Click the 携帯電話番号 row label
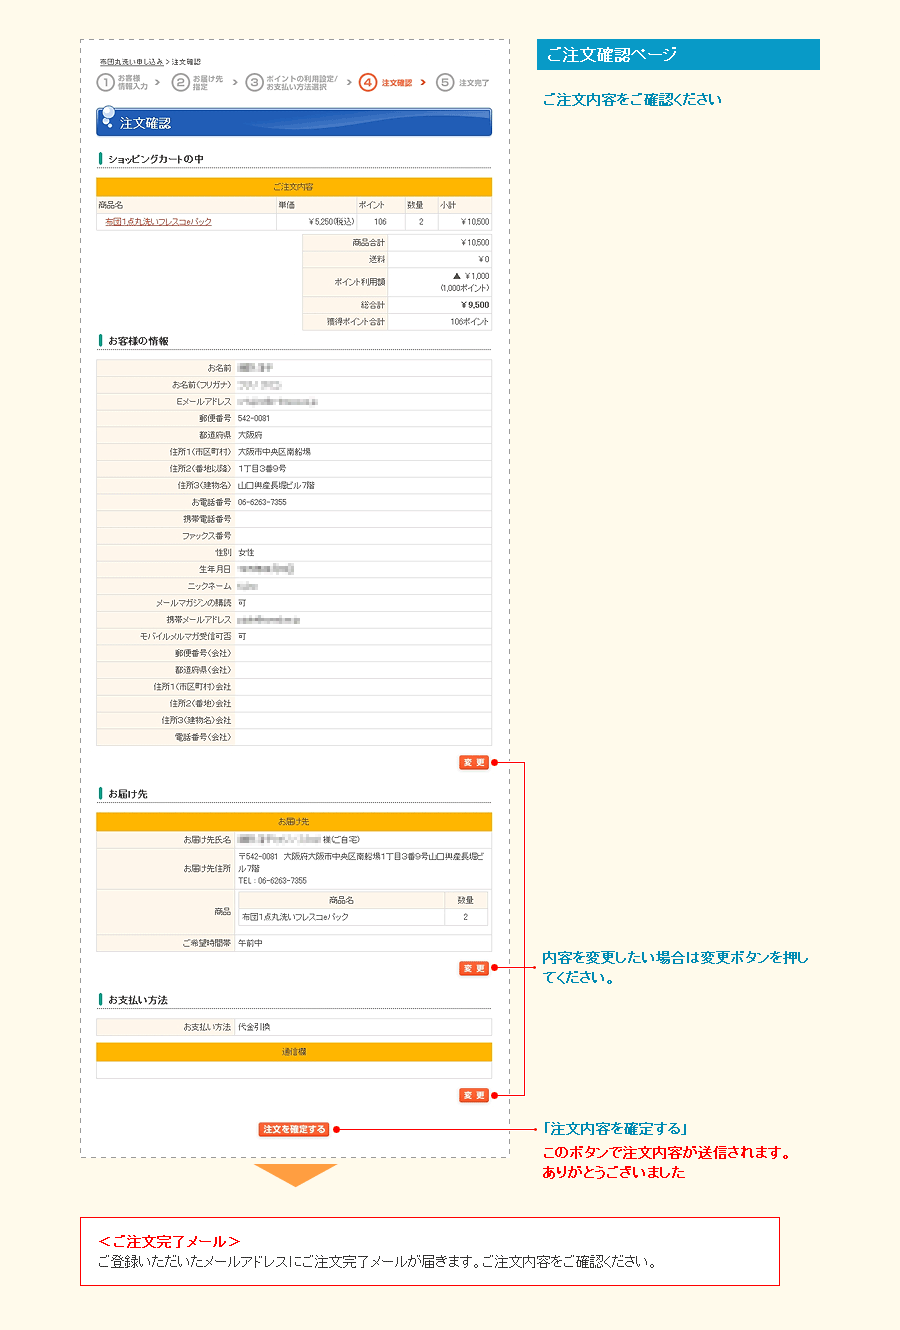This screenshot has width=900, height=1330. 207,519
